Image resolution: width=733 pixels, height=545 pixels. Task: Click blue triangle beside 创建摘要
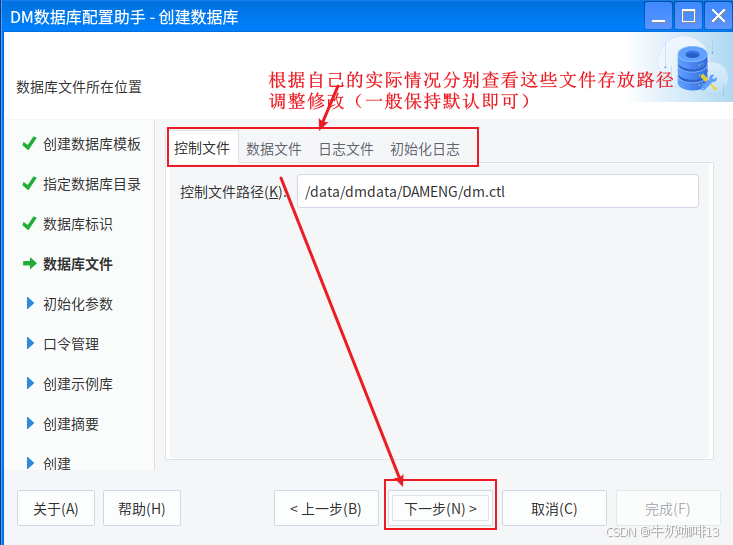tap(30, 423)
